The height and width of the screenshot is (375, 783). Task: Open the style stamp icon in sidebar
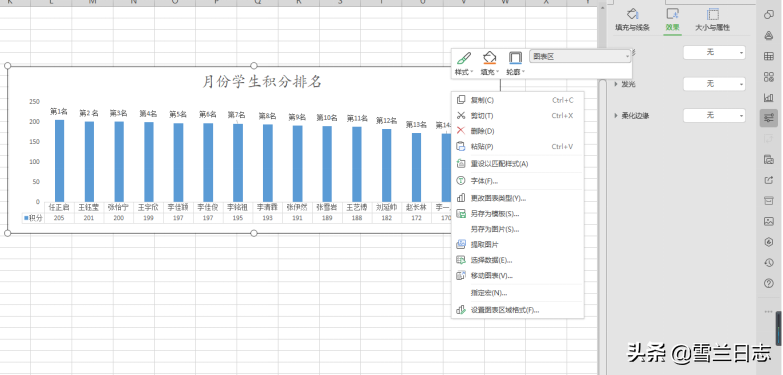tap(769, 35)
